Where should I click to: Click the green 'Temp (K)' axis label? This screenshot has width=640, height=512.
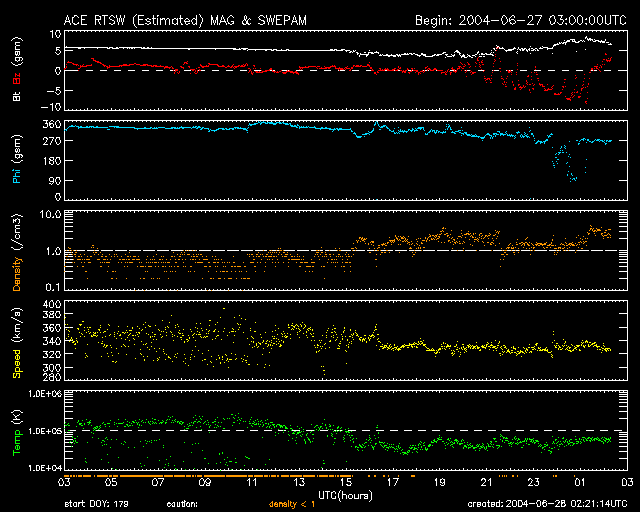pyautogui.click(x=17, y=432)
